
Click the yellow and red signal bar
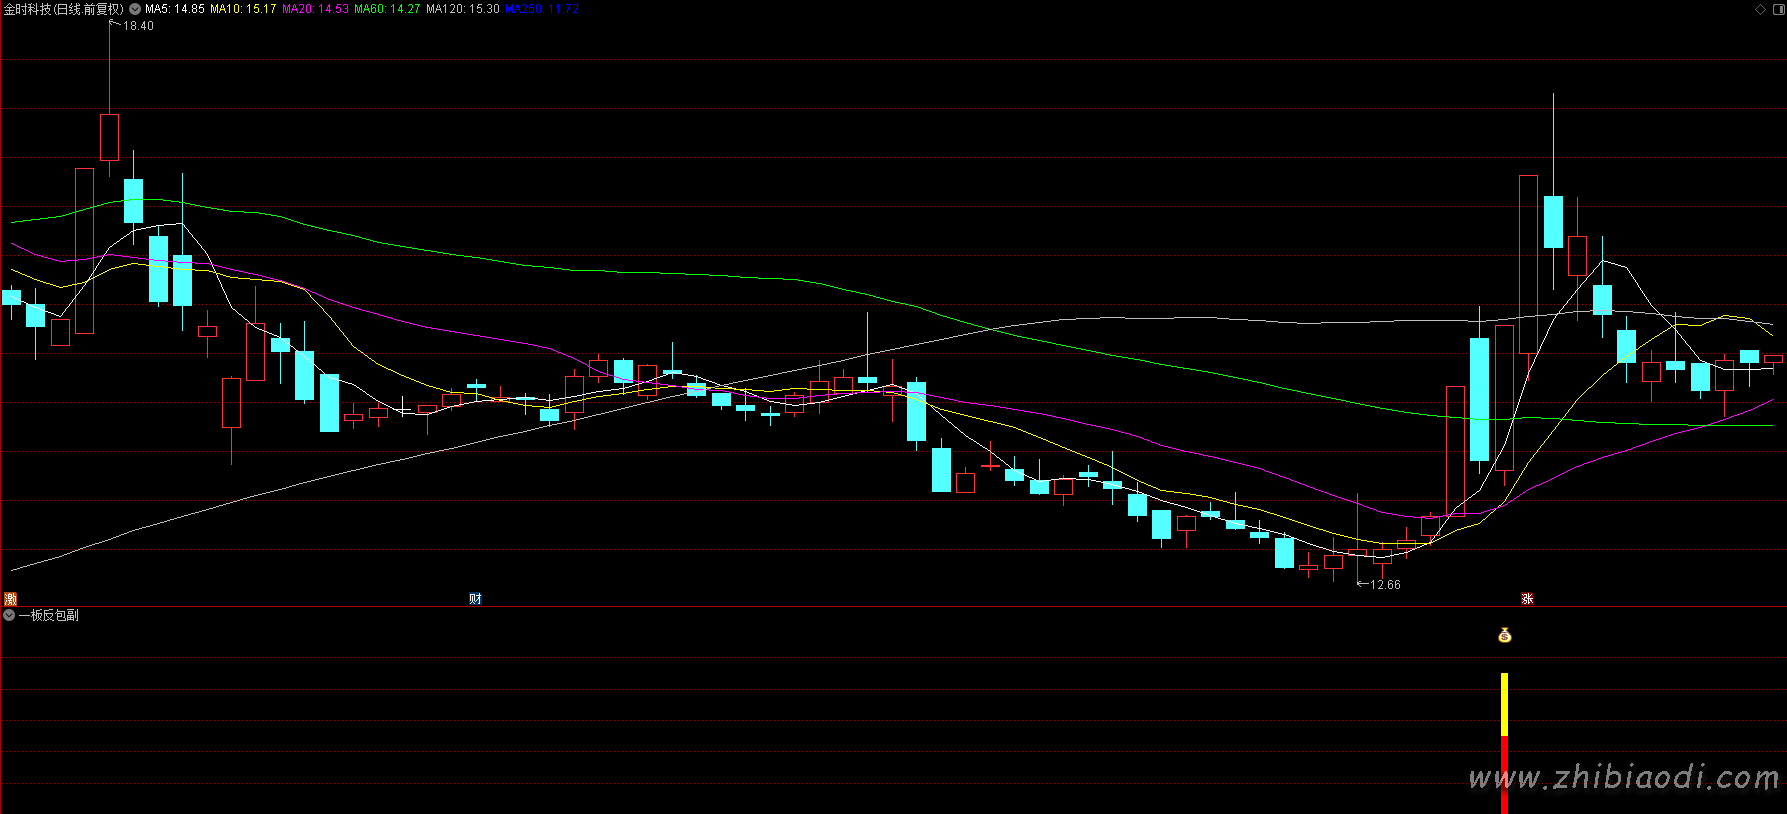pyautogui.click(x=1504, y=740)
